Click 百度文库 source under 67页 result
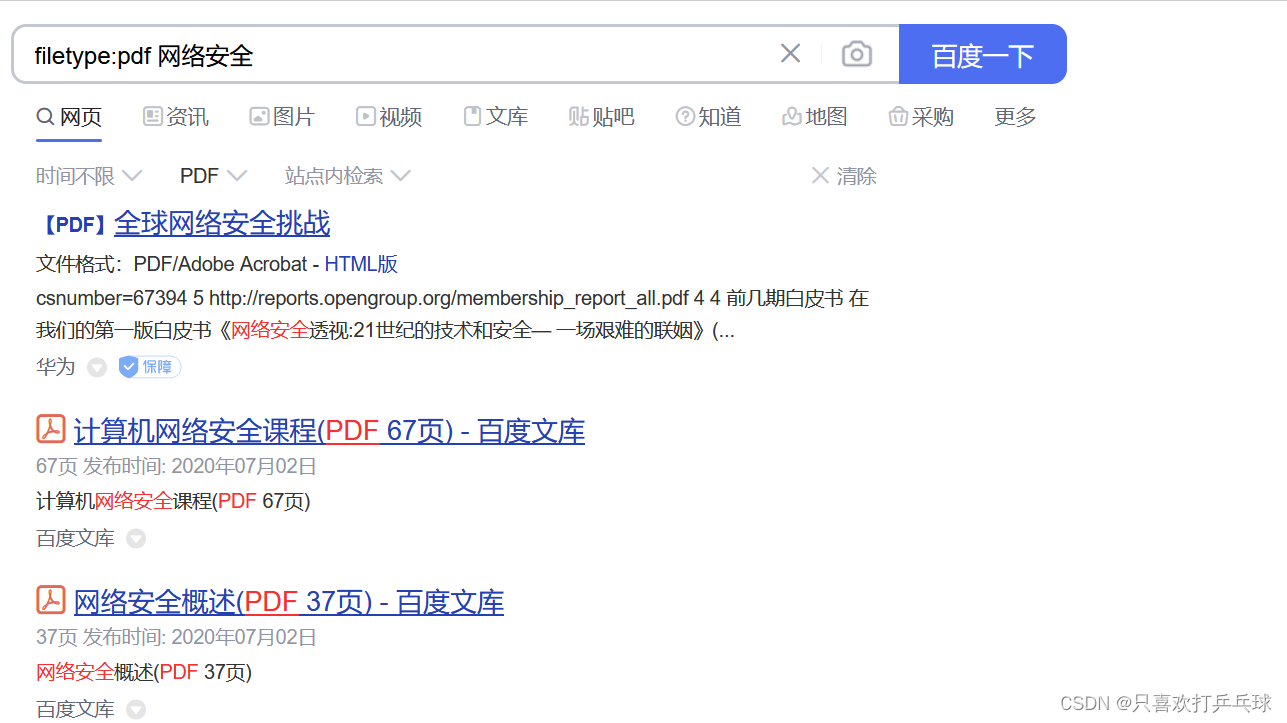1287x723 pixels. pos(76,538)
